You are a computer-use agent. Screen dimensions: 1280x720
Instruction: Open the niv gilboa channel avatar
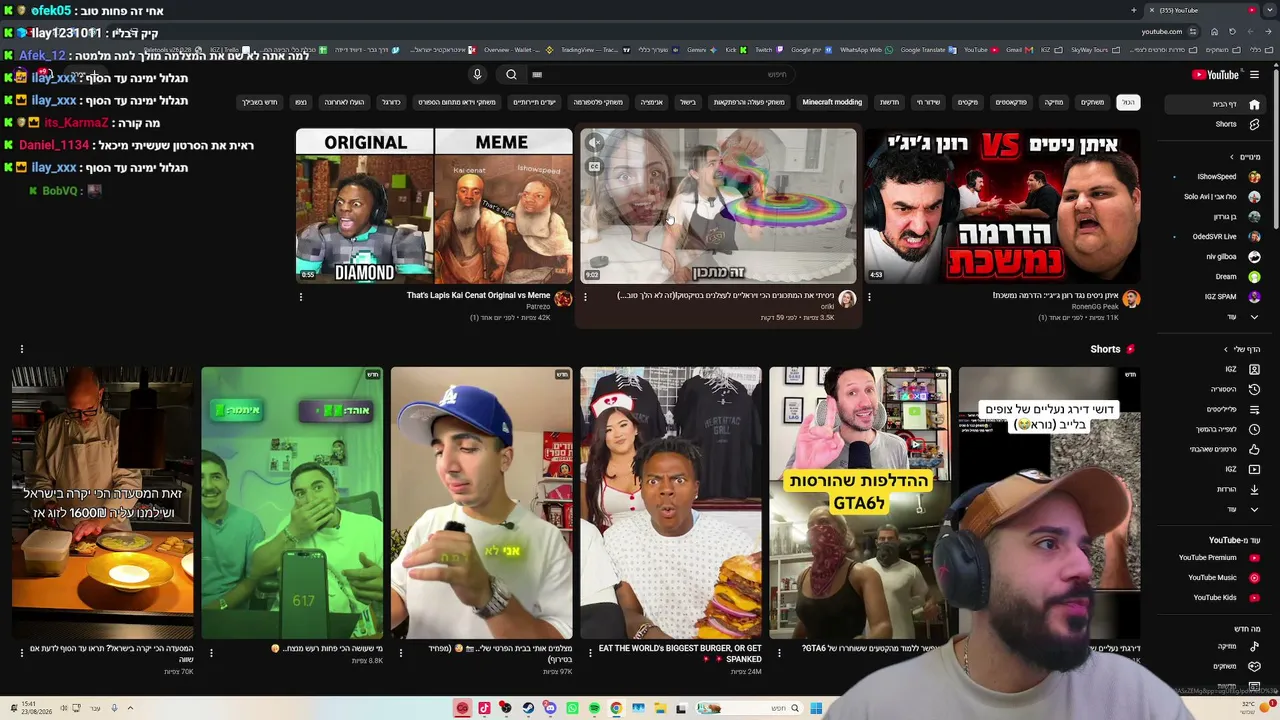(1254, 257)
